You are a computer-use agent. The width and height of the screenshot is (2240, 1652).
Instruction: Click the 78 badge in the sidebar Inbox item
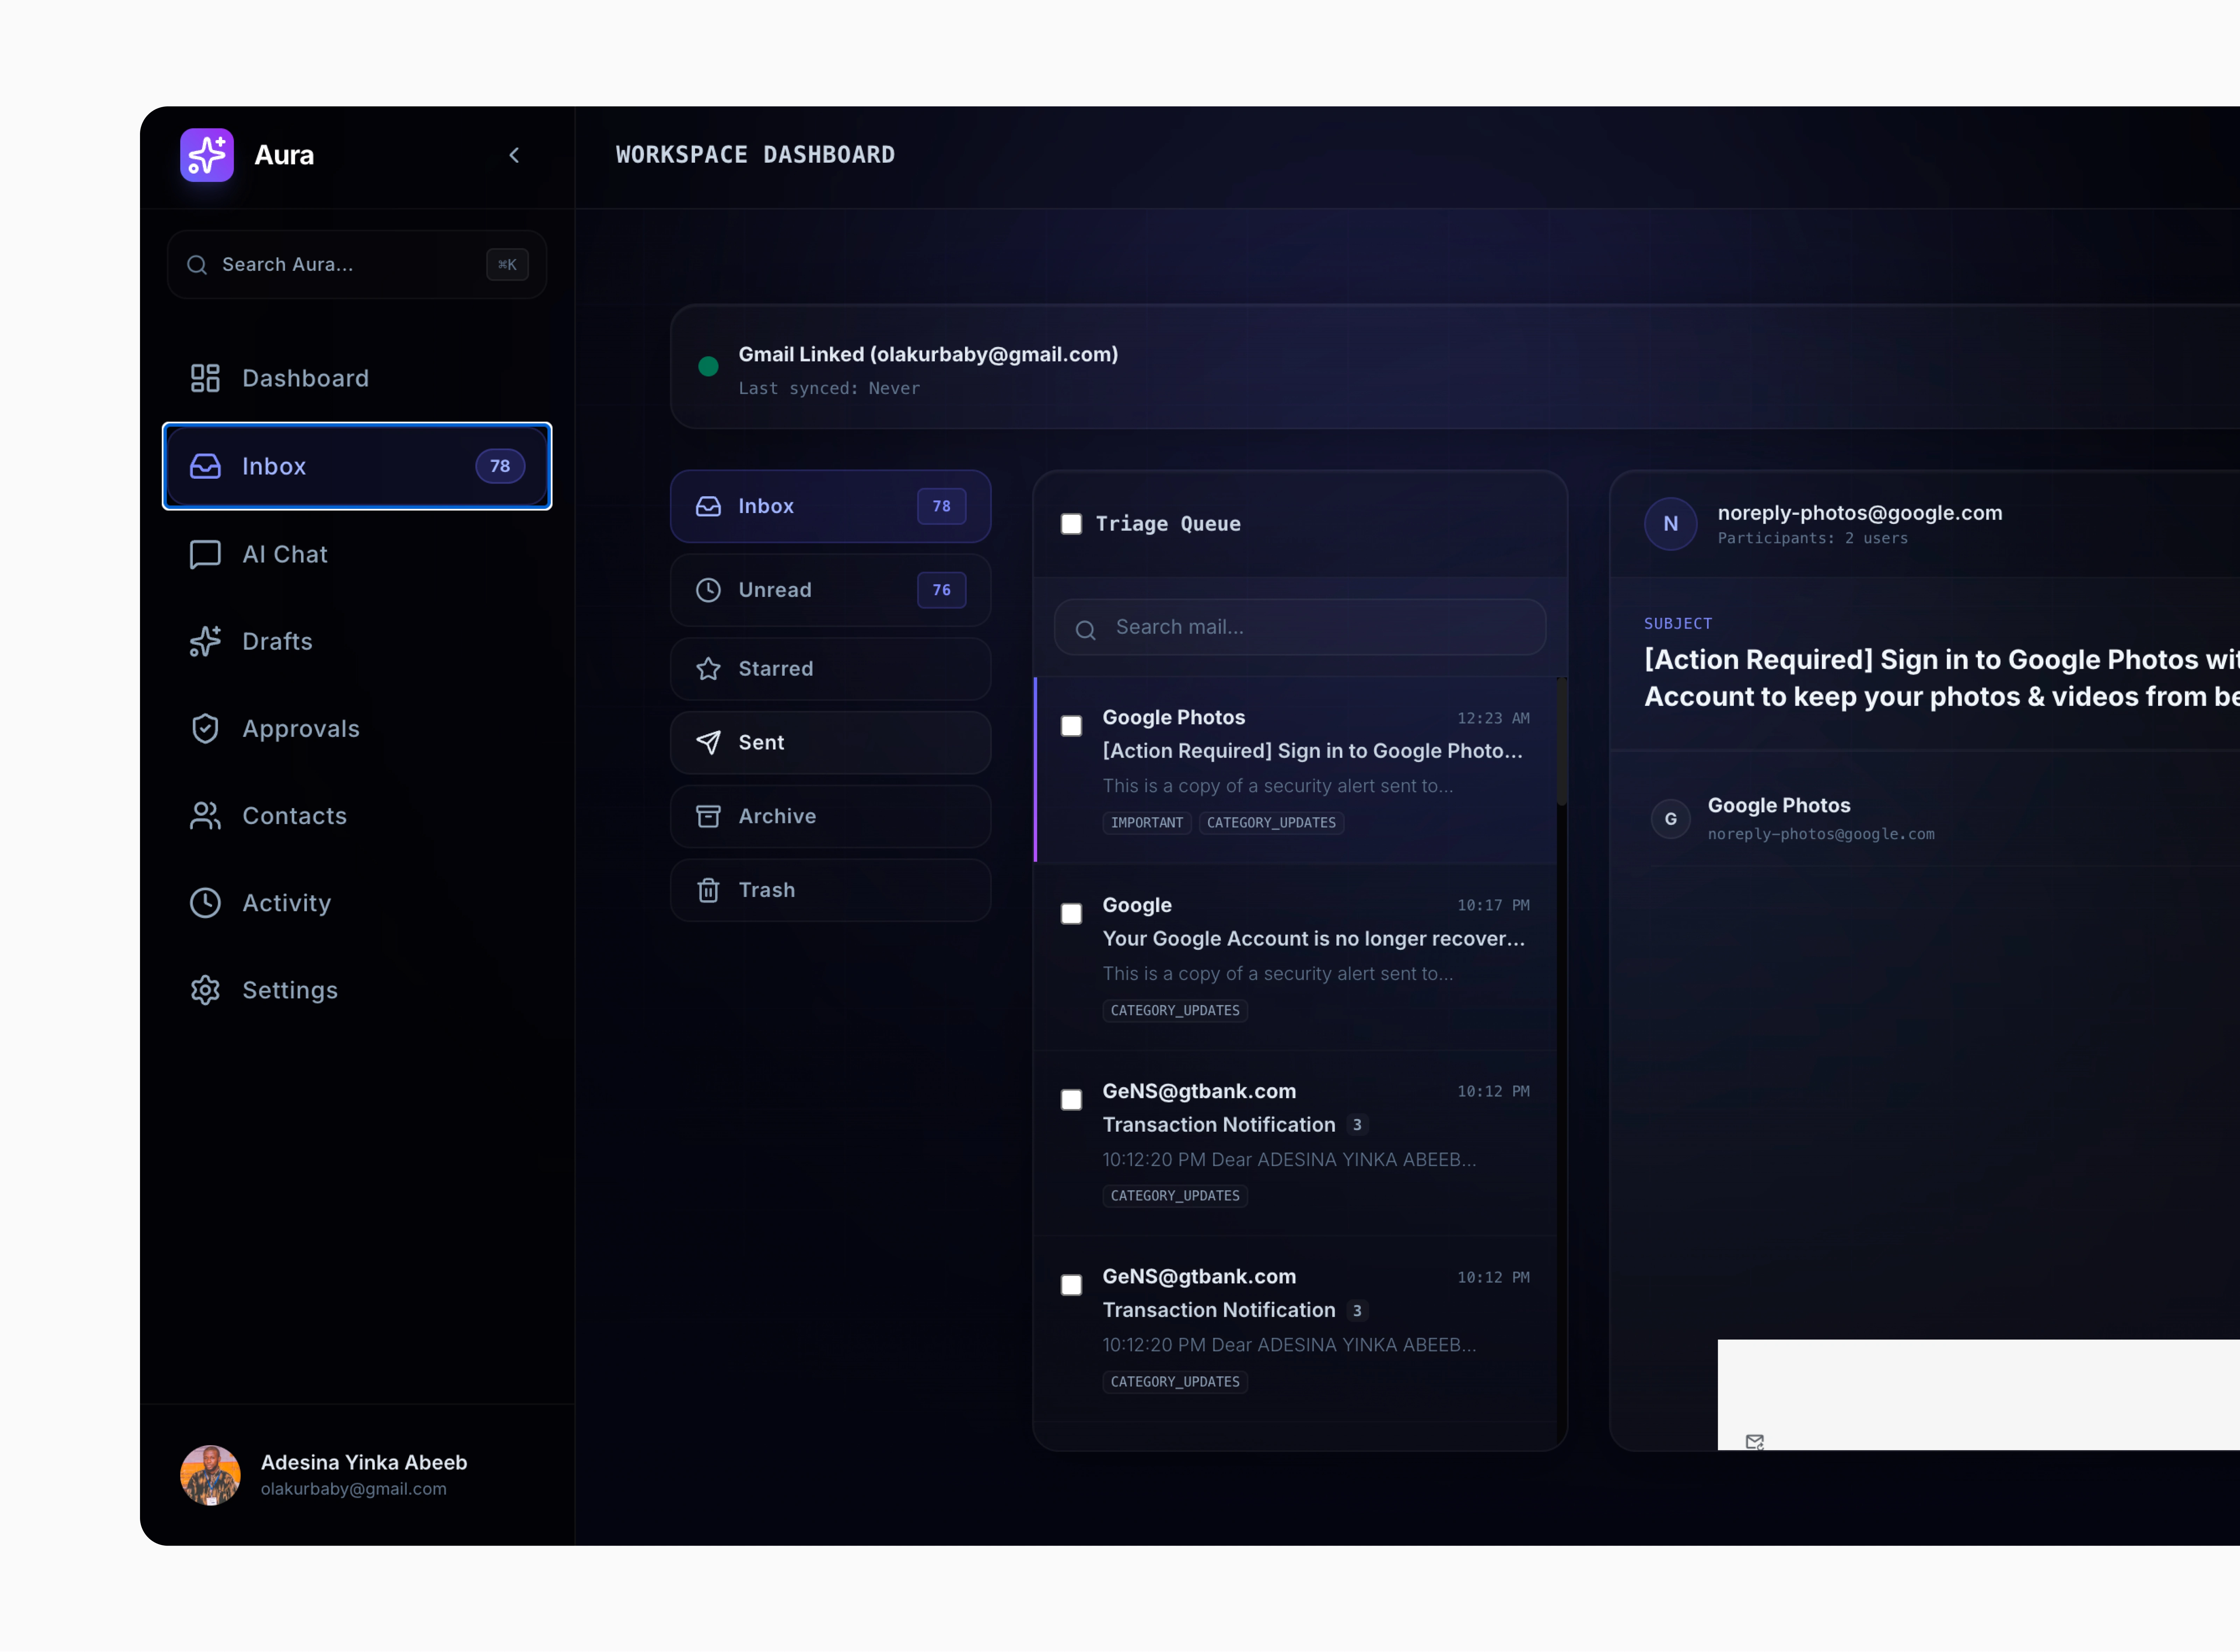(500, 466)
